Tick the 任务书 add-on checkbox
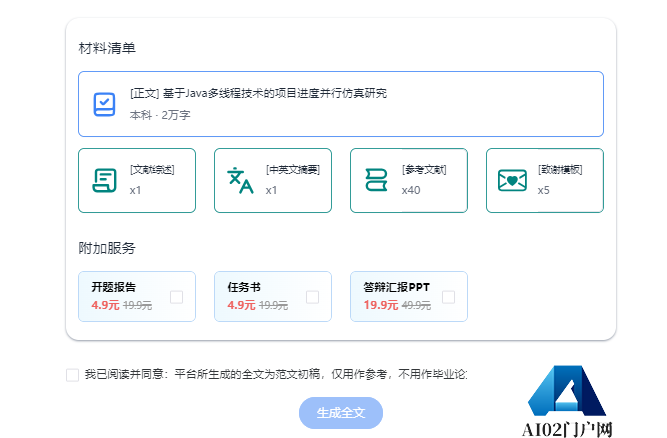Image resolution: width=667 pixels, height=438 pixels. (x=313, y=297)
